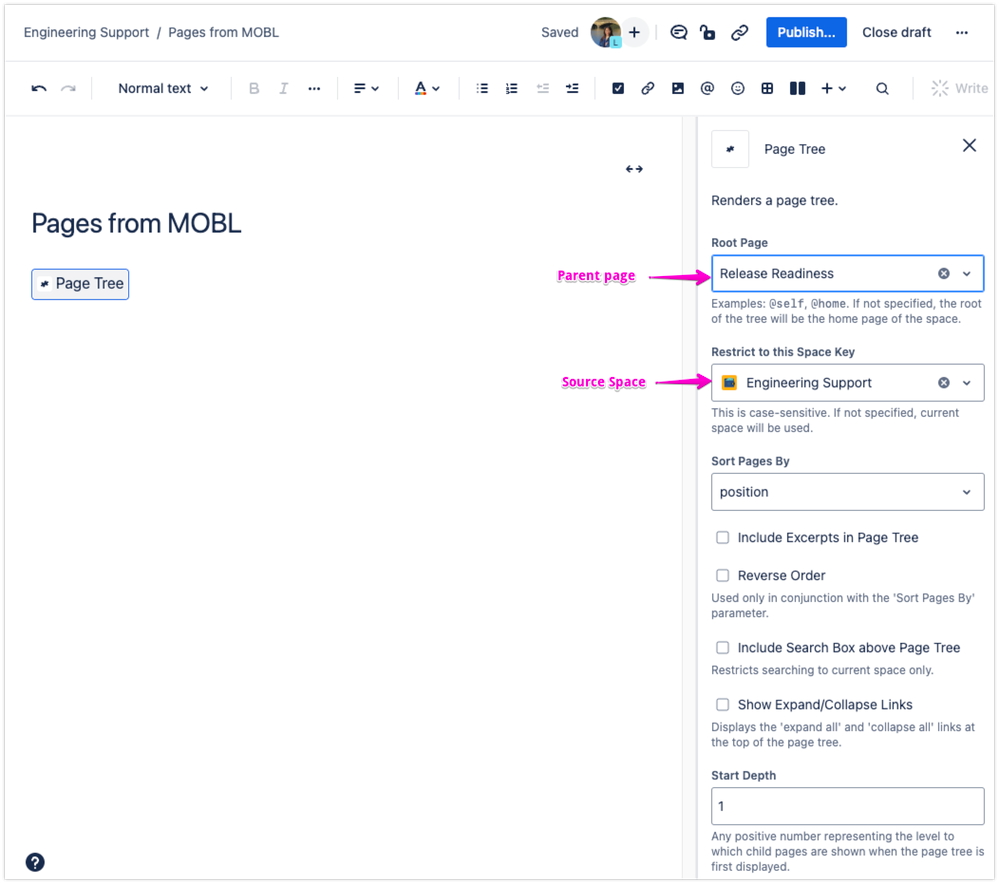Open the emoji picker
The height and width of the screenshot is (884, 999).
(x=737, y=88)
